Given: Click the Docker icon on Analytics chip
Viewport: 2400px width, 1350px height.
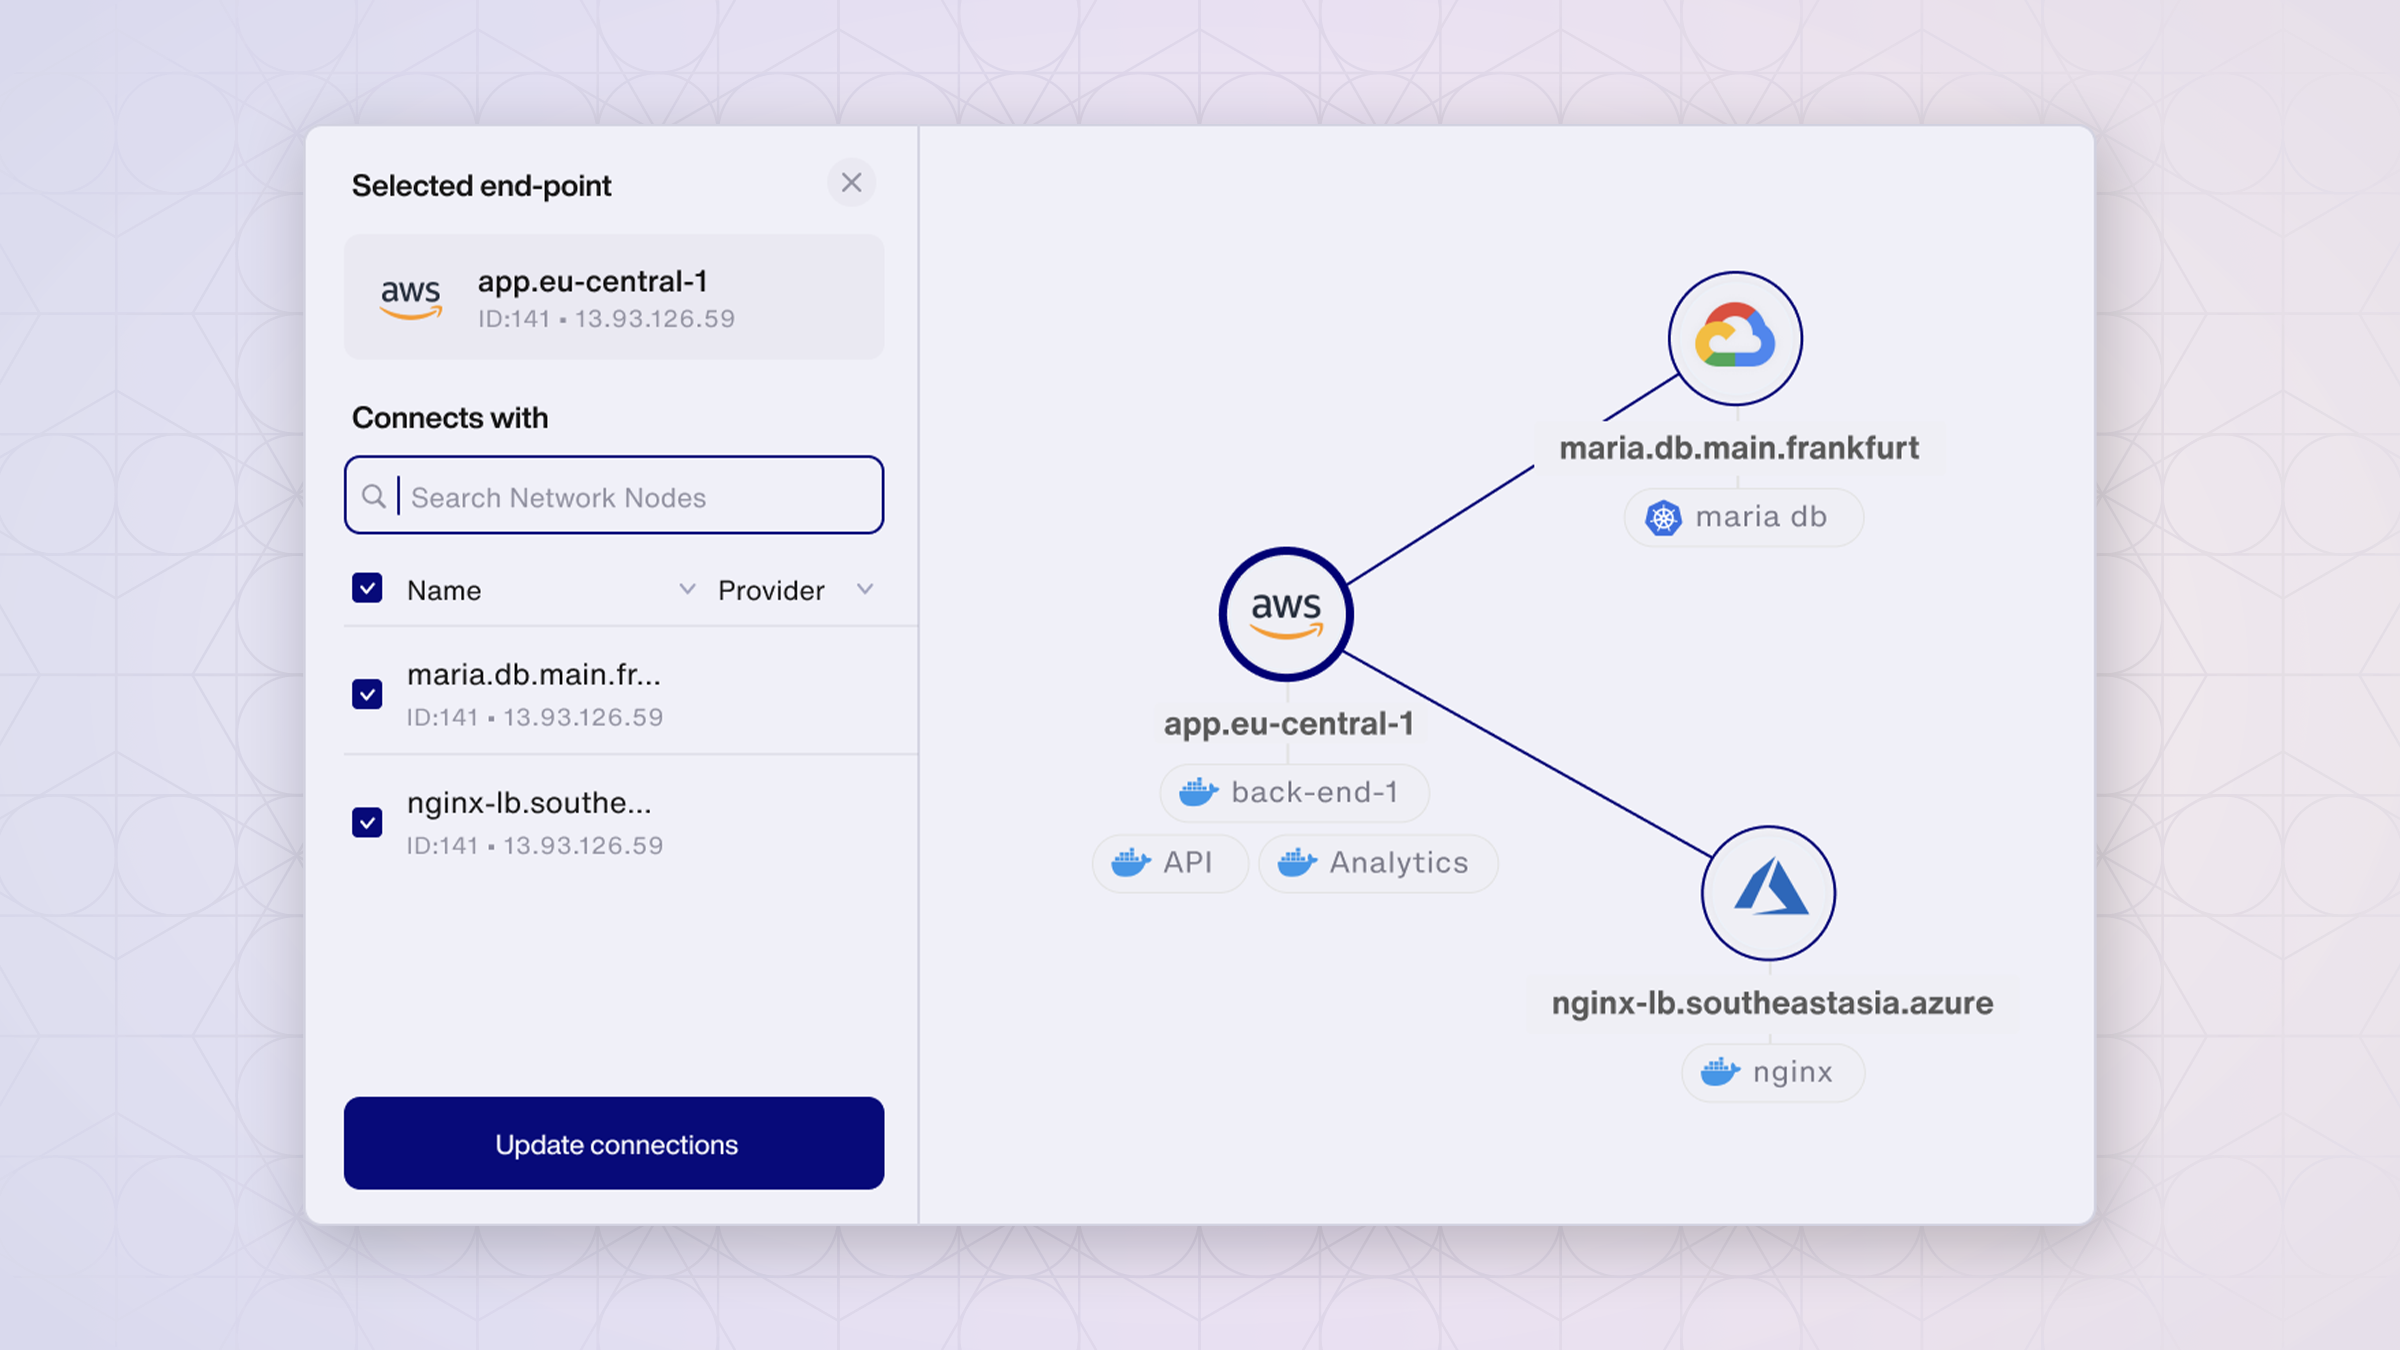Looking at the screenshot, I should 1297,862.
